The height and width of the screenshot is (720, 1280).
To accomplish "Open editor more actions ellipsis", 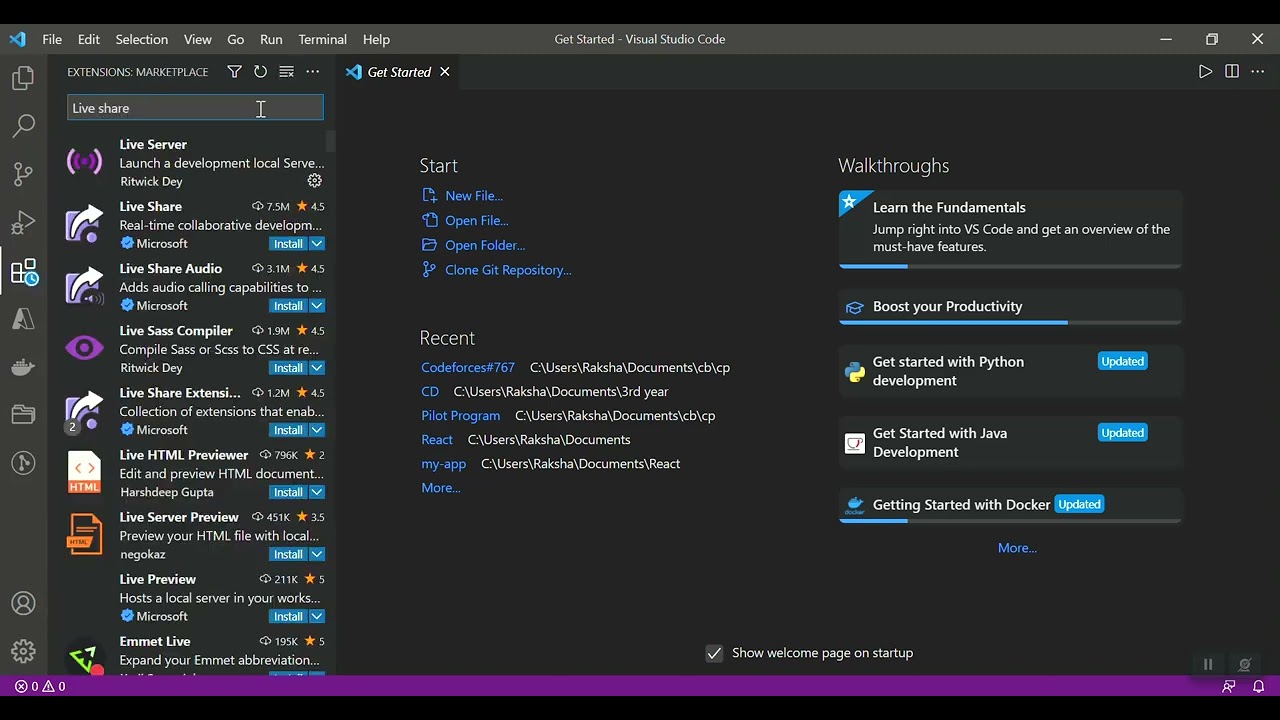I will 1258,72.
